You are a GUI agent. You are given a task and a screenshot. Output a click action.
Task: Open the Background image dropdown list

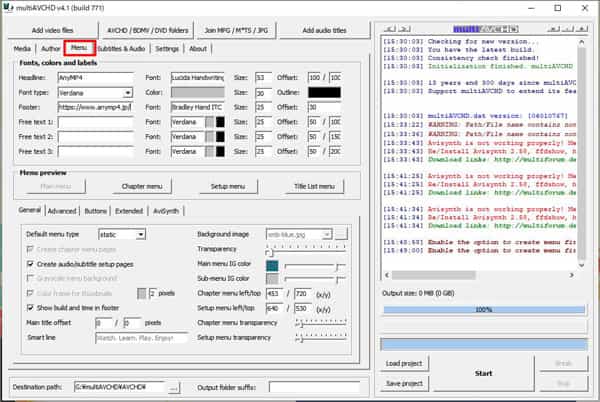click(x=326, y=233)
